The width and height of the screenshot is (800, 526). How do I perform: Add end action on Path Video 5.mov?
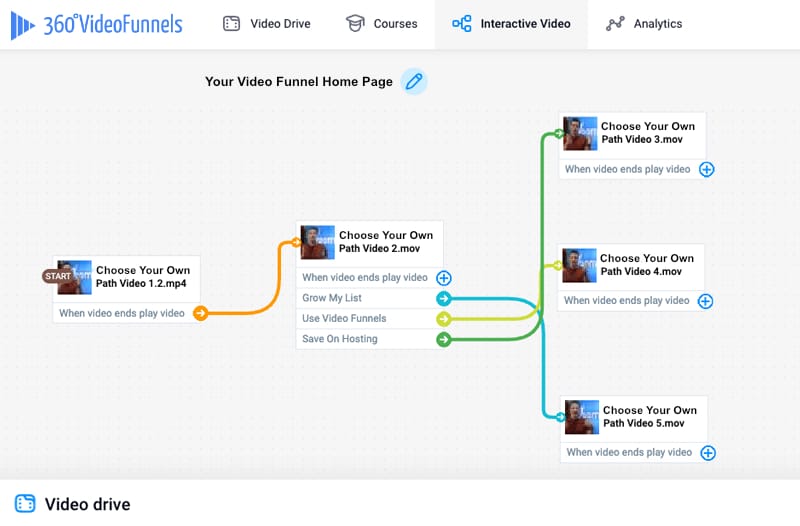coord(708,453)
